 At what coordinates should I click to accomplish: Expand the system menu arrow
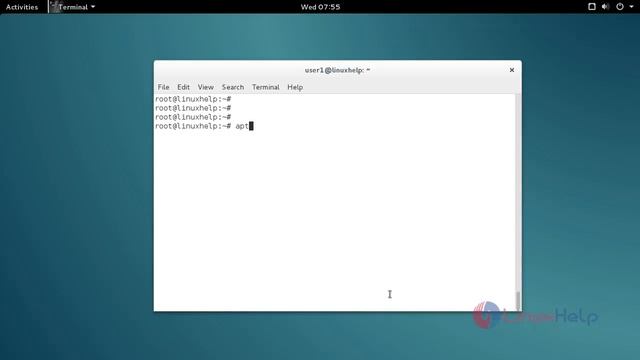point(631,7)
